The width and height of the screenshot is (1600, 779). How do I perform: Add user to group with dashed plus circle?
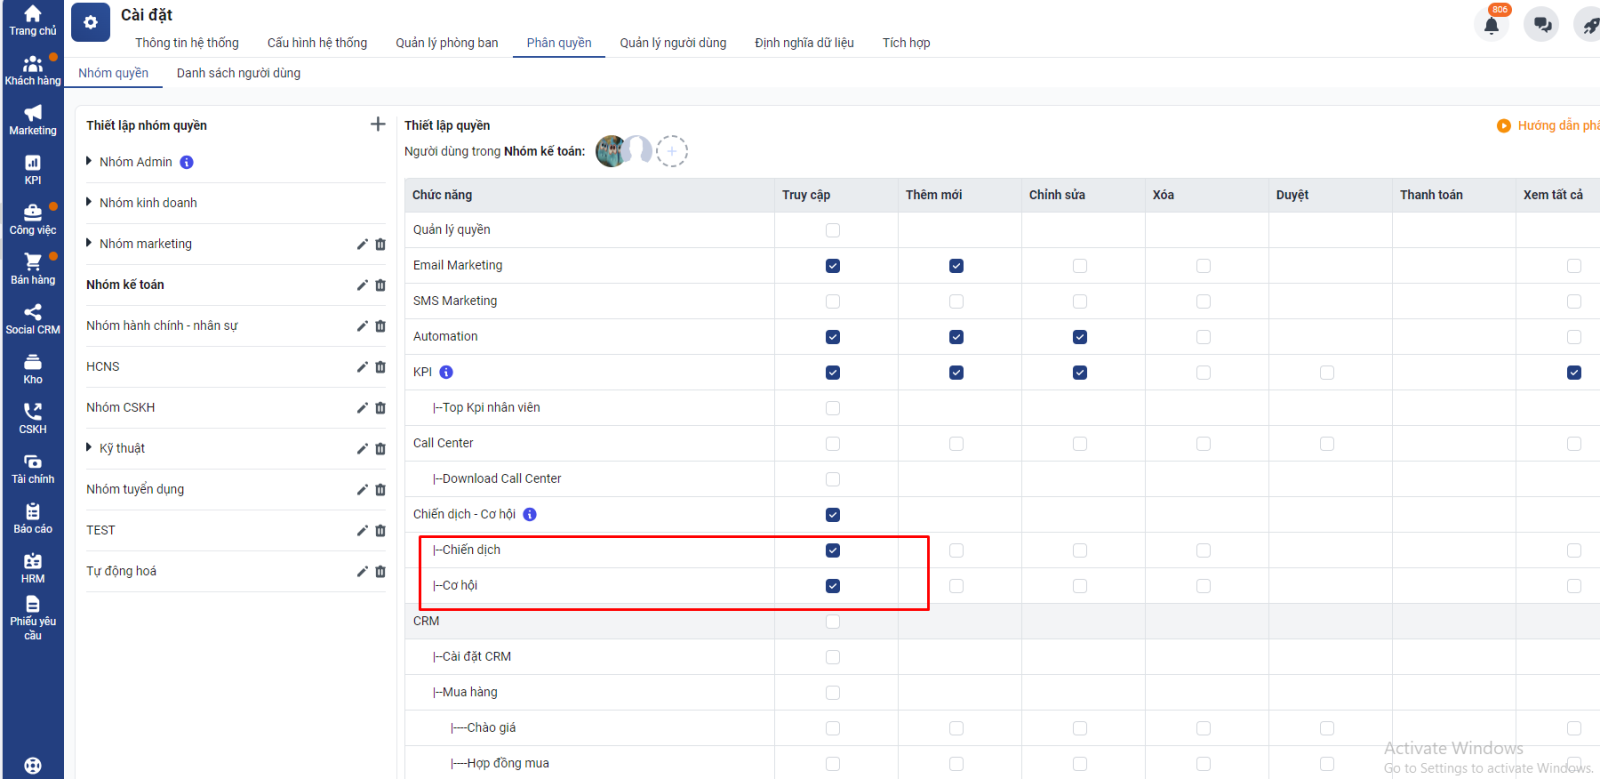click(672, 151)
